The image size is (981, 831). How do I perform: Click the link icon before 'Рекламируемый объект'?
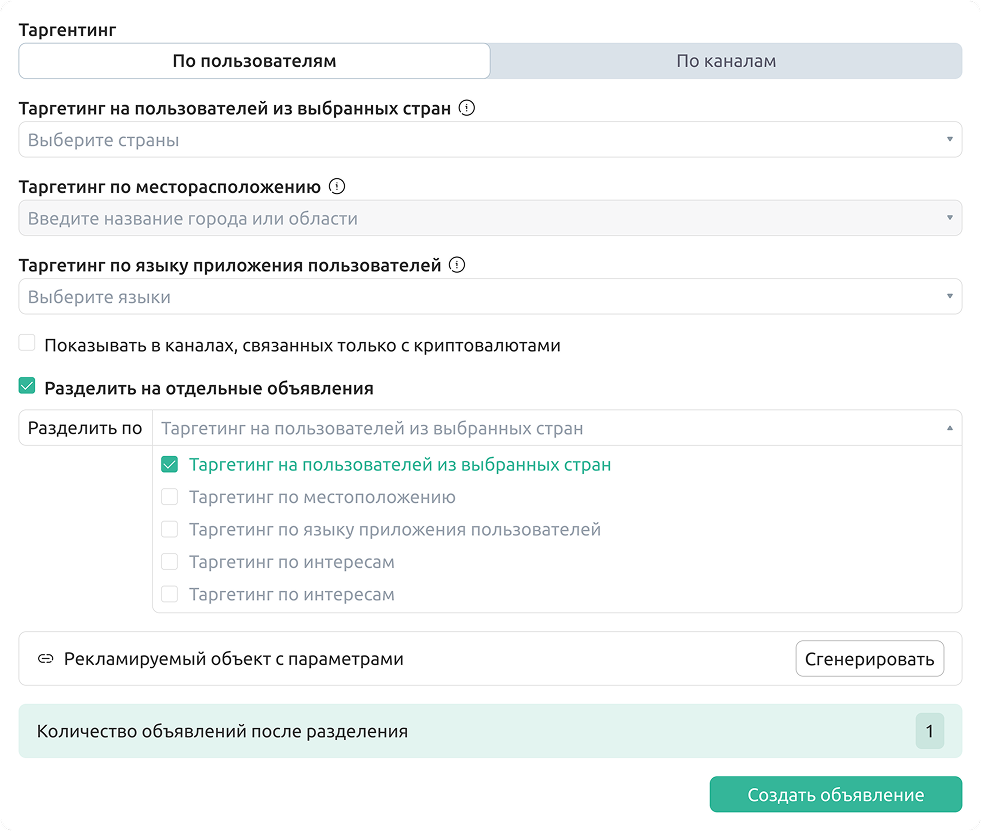click(45, 659)
